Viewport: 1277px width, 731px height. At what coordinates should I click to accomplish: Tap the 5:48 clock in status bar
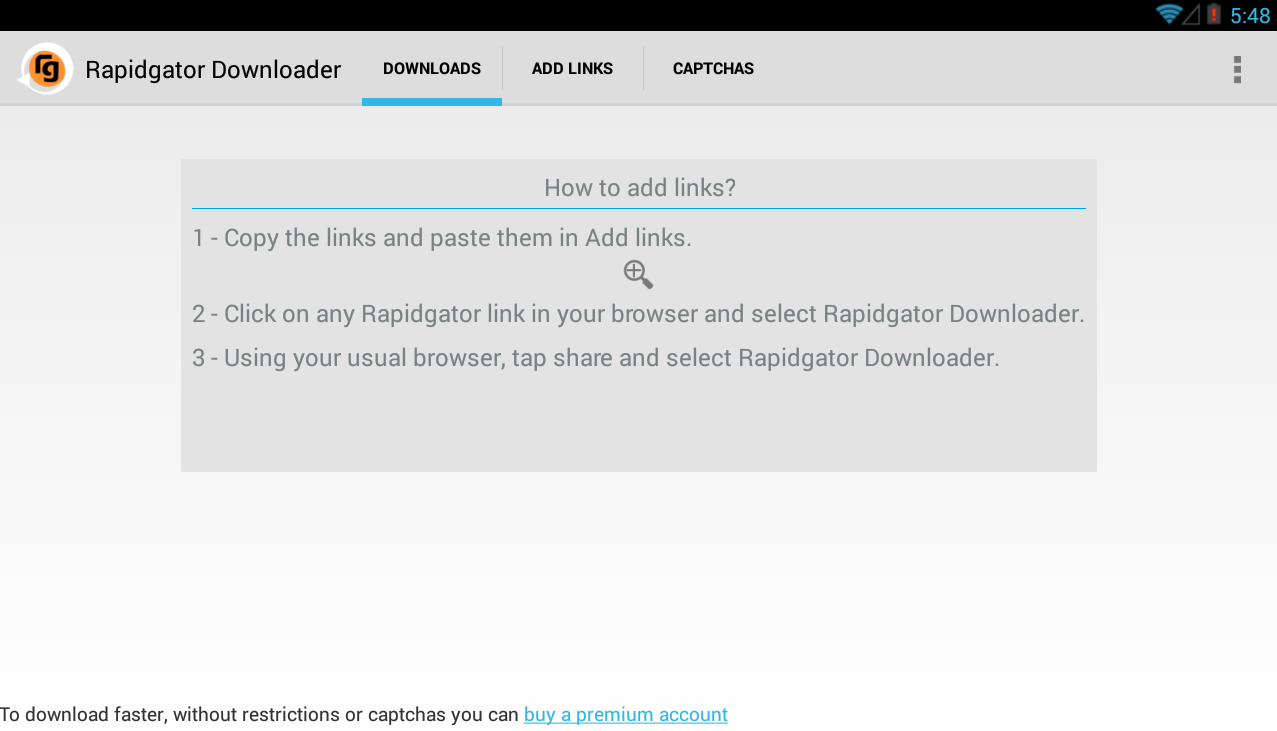tap(1250, 15)
